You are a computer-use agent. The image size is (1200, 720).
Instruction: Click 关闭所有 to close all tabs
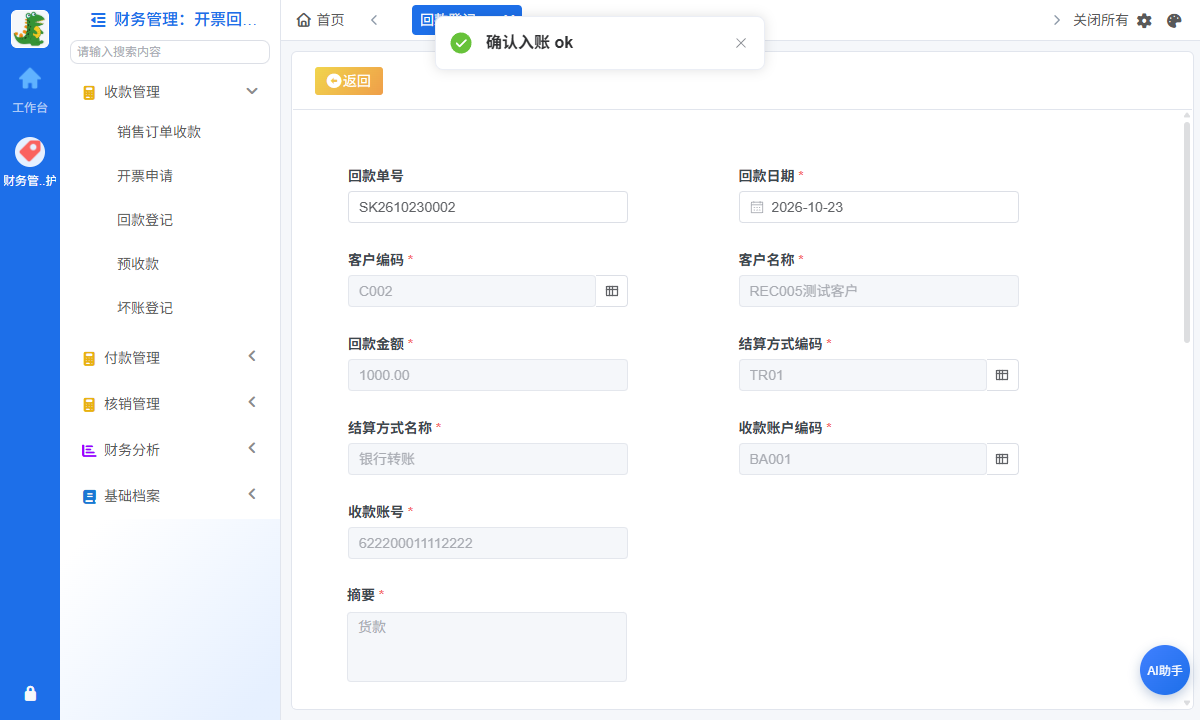1100,20
